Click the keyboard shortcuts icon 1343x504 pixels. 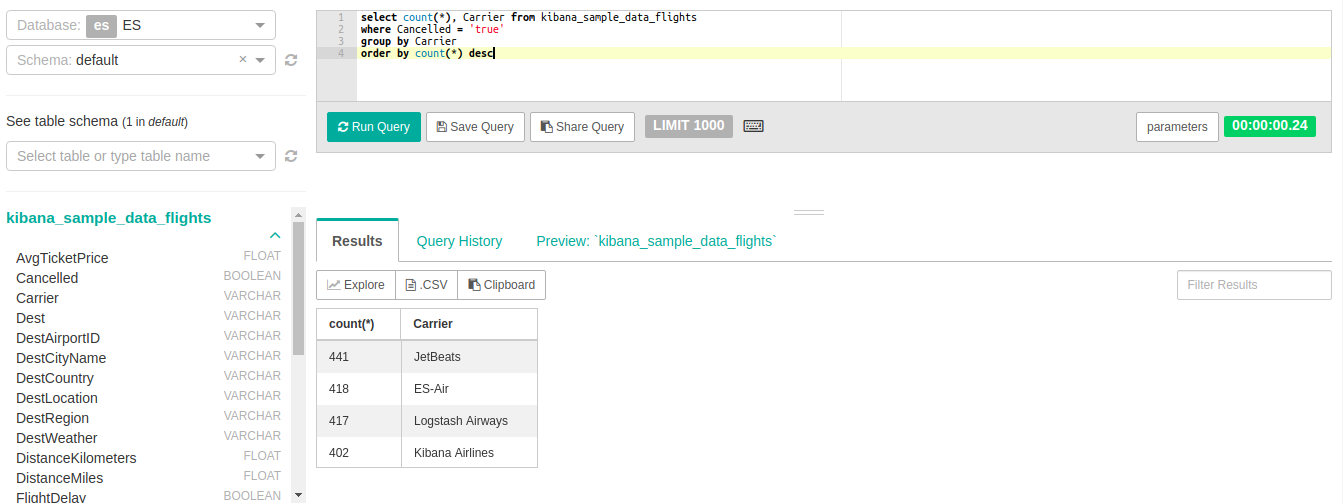coord(754,126)
